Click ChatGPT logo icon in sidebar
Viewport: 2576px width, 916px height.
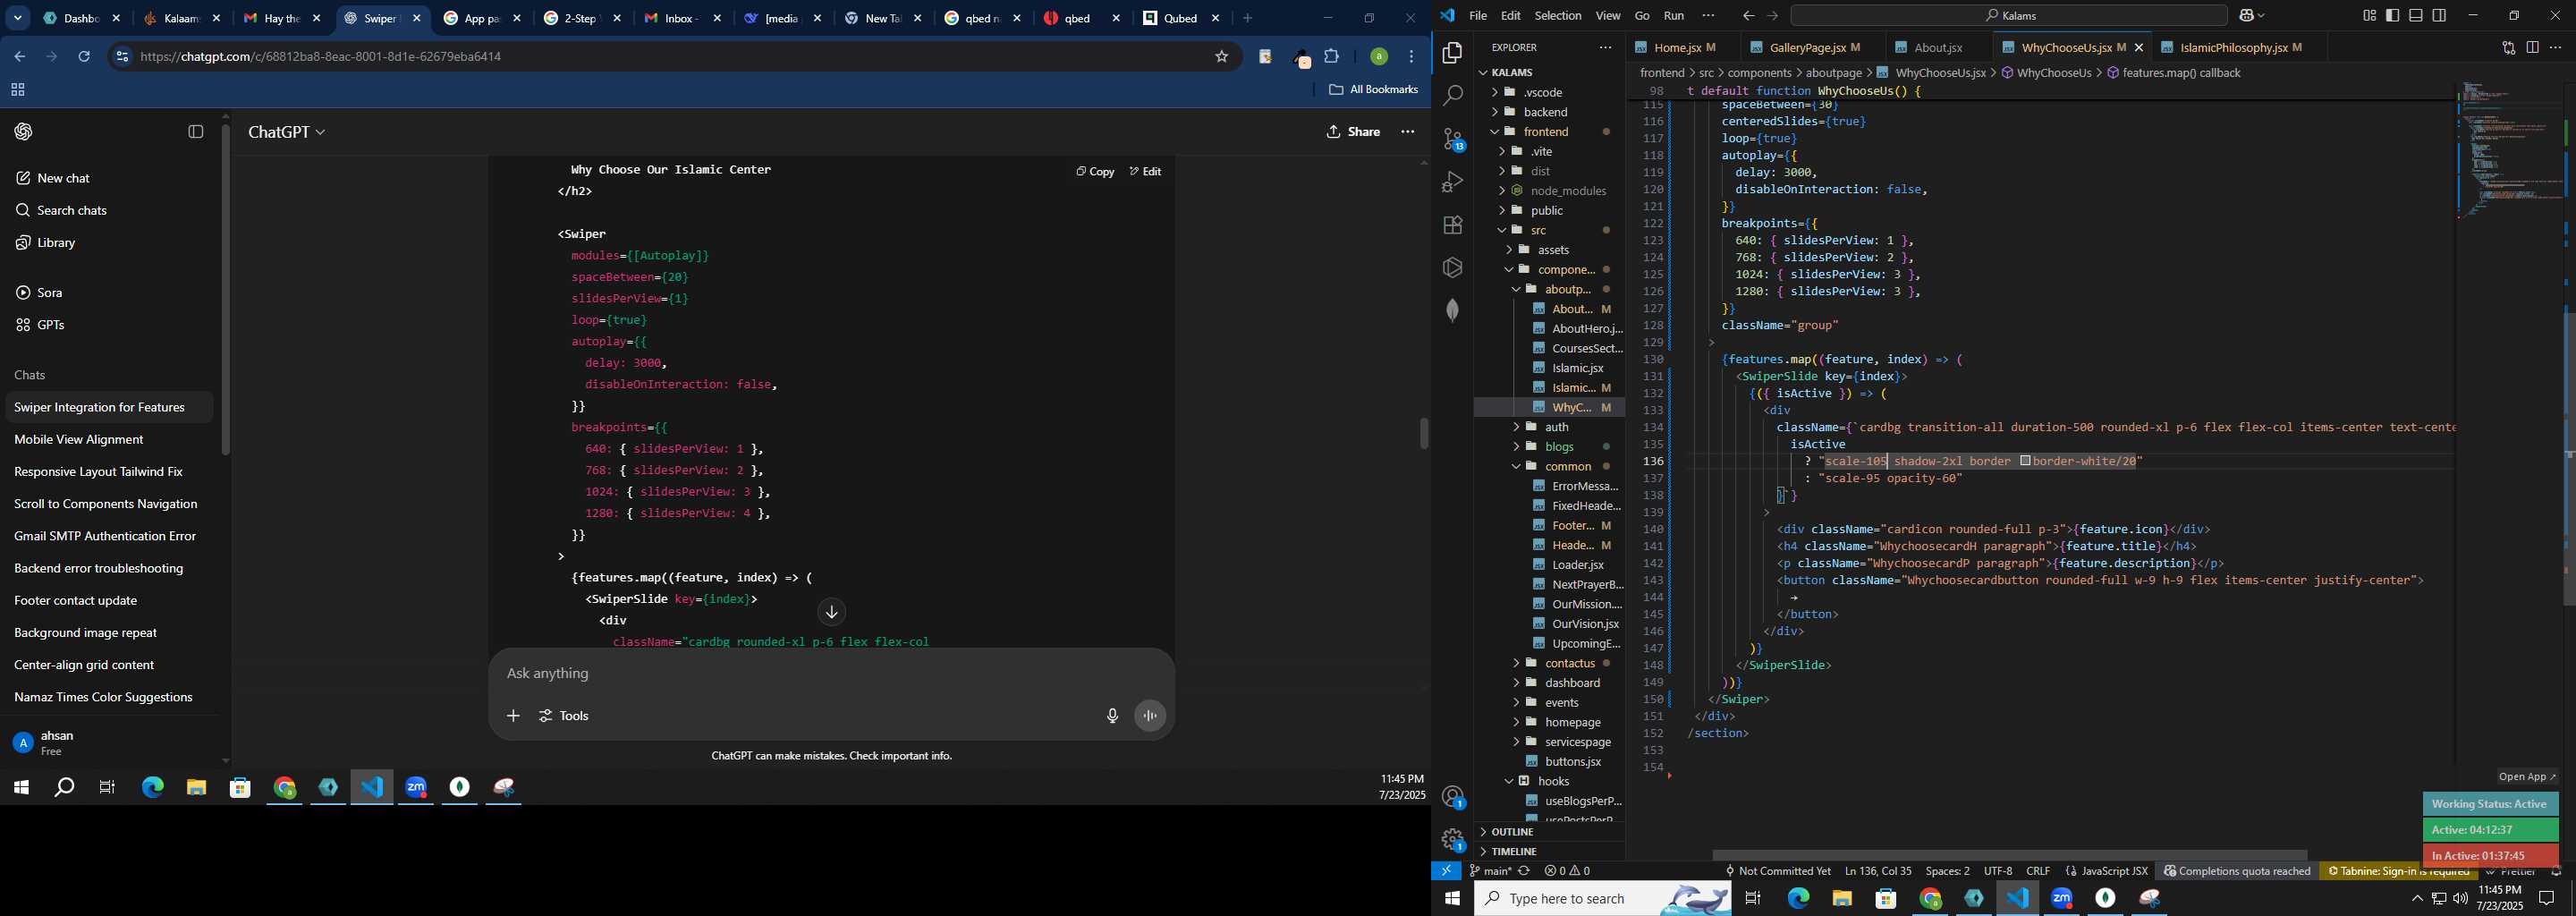click(x=24, y=132)
